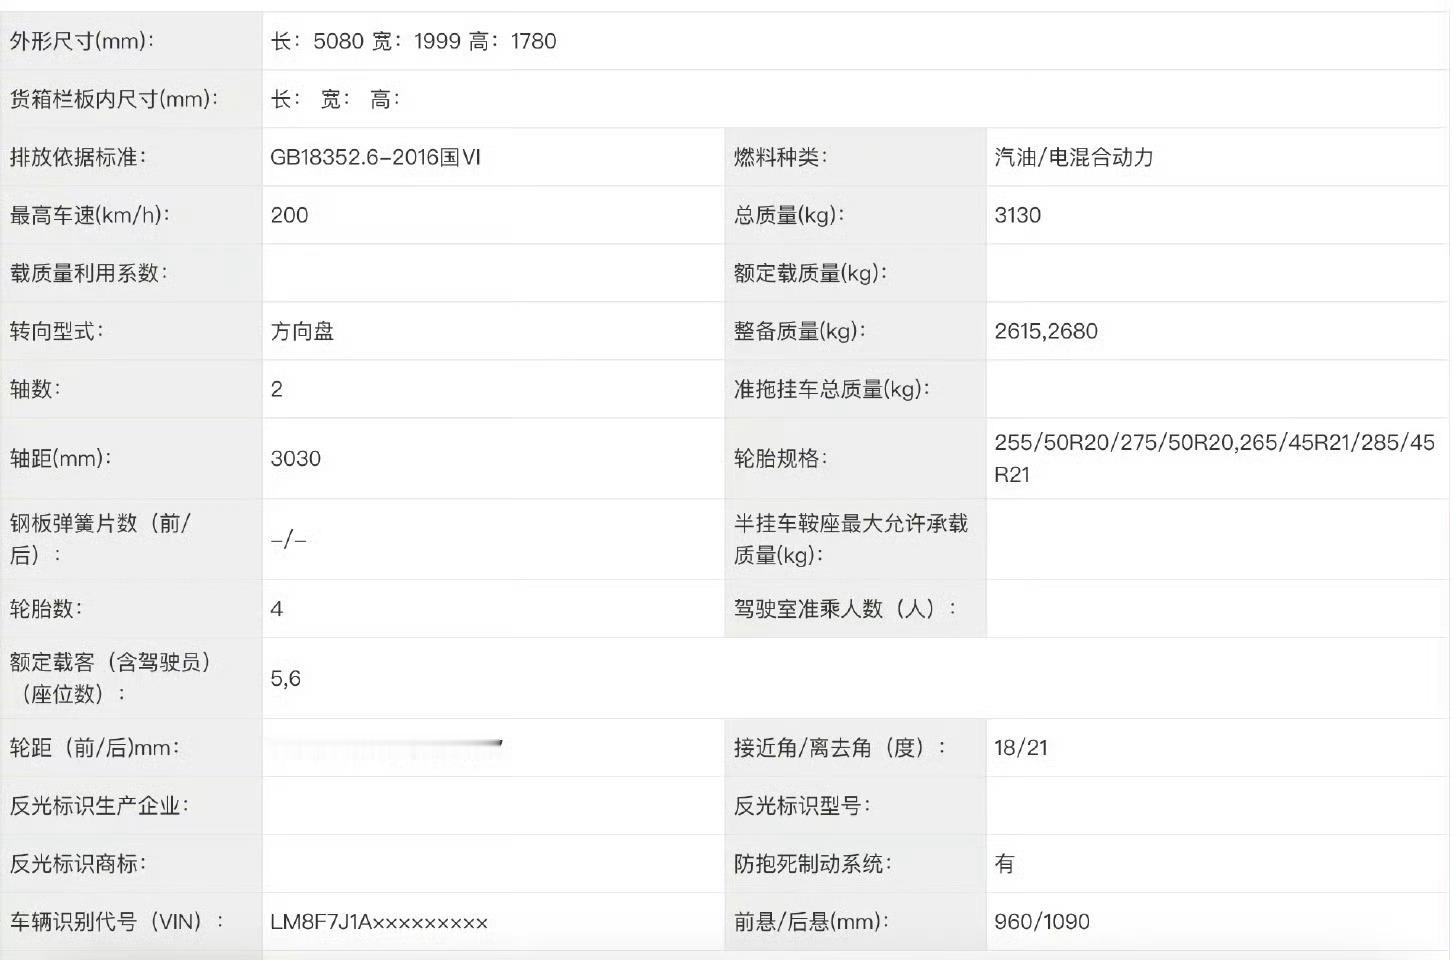The width and height of the screenshot is (1453, 960).
Task: Click the 额定载质量(kg) label
Action: [x=810, y=273]
